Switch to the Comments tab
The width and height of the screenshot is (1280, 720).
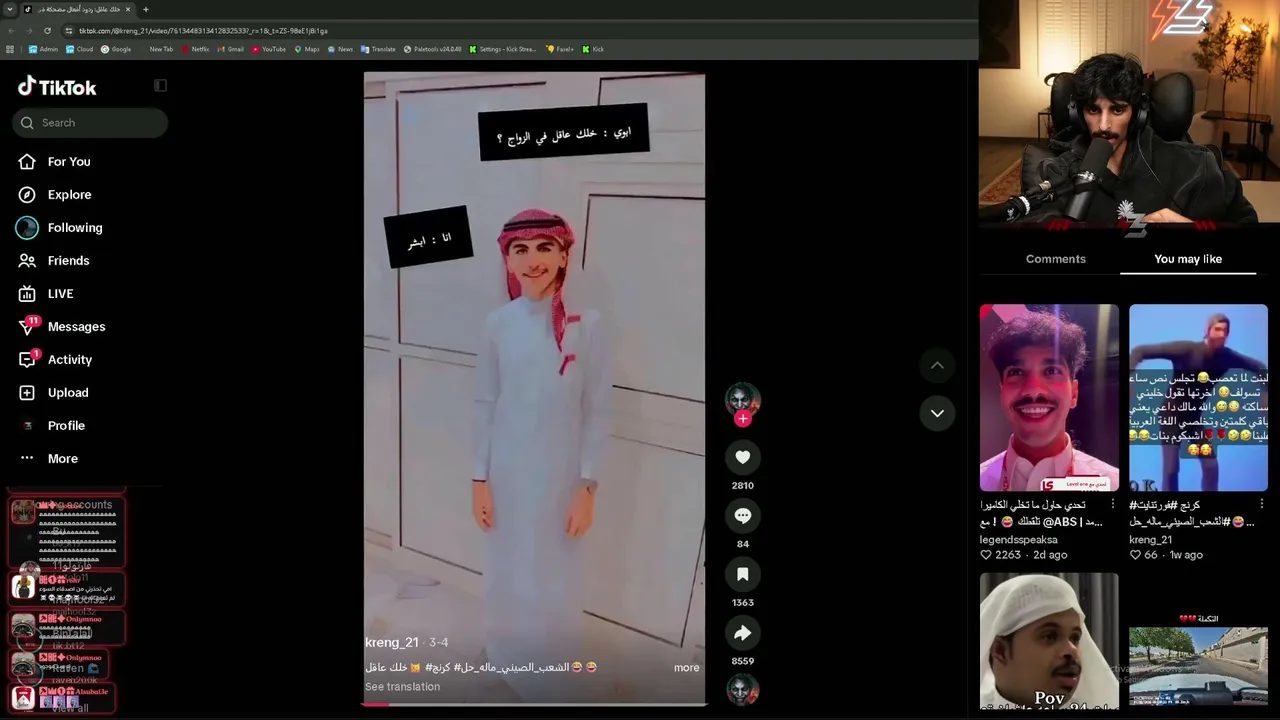pos(1055,259)
